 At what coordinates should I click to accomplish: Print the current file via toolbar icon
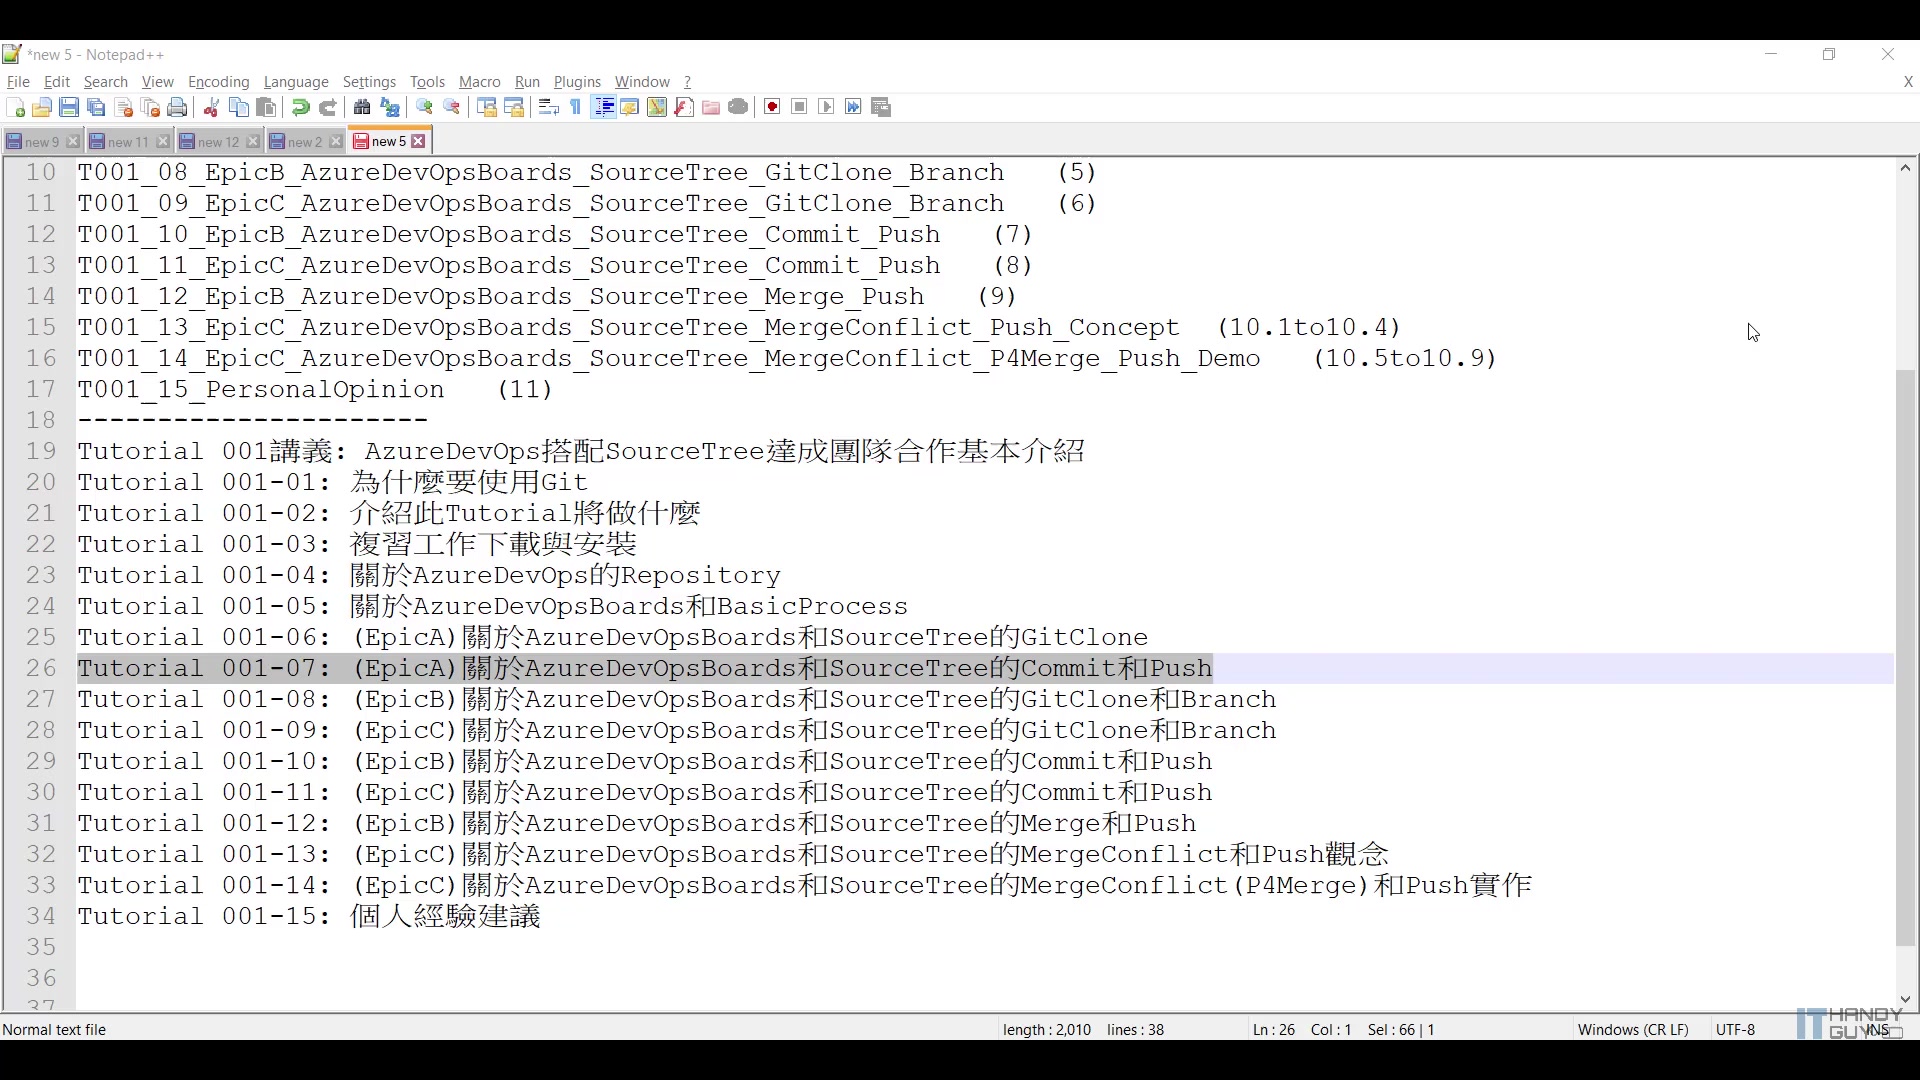tap(176, 107)
